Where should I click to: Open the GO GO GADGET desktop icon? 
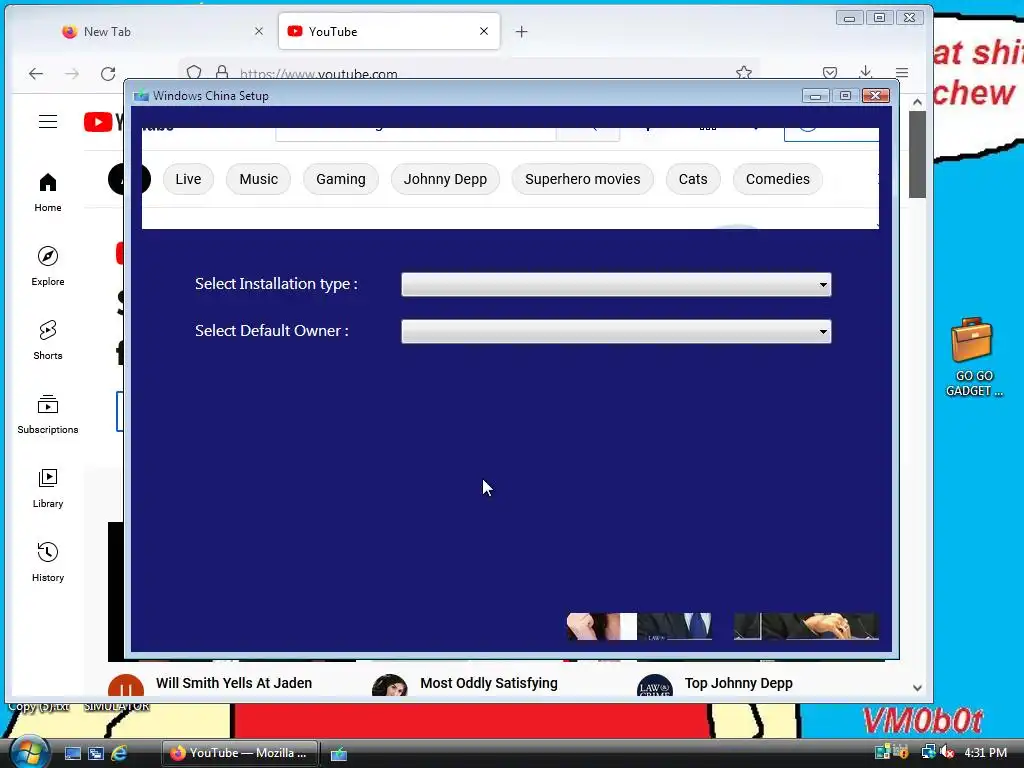(x=973, y=357)
